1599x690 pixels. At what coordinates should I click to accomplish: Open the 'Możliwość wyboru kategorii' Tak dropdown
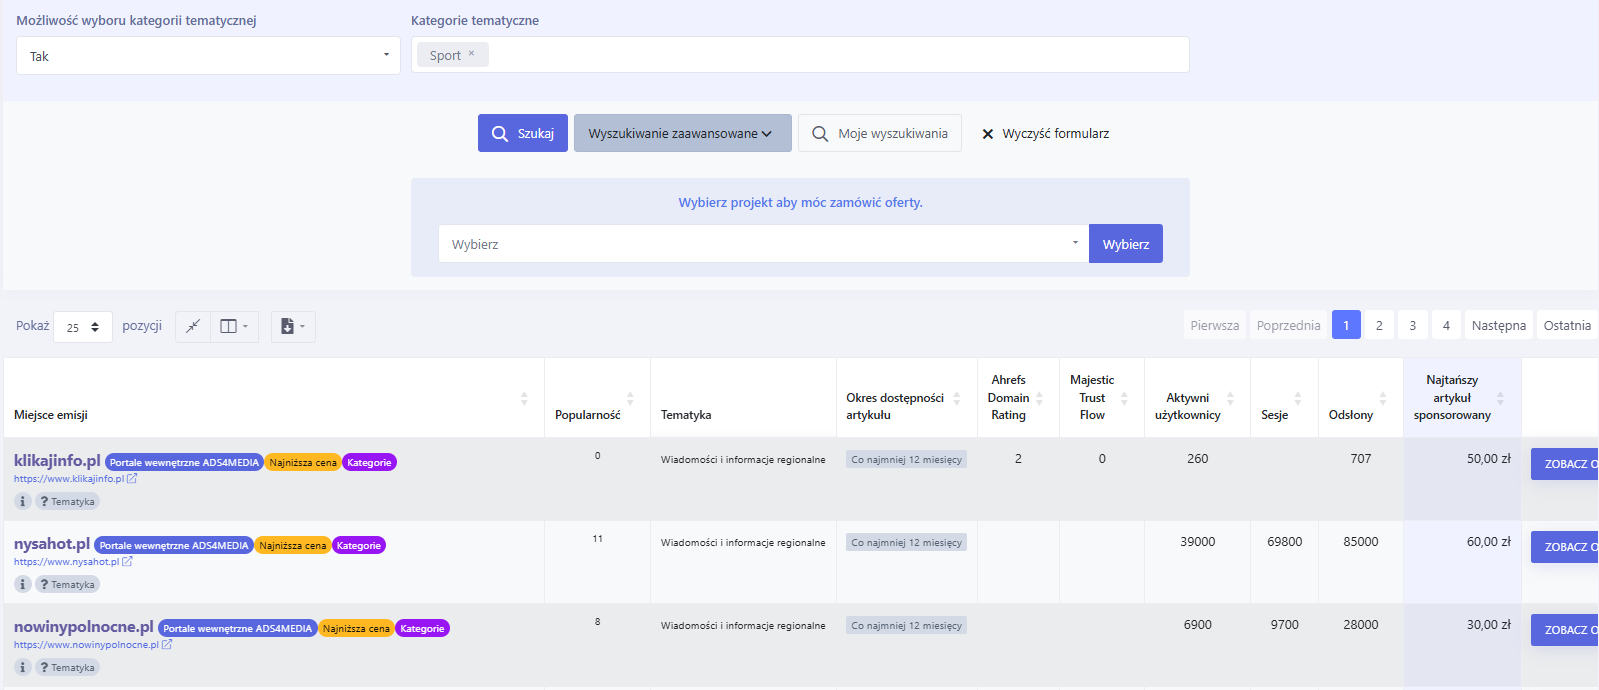(x=208, y=56)
